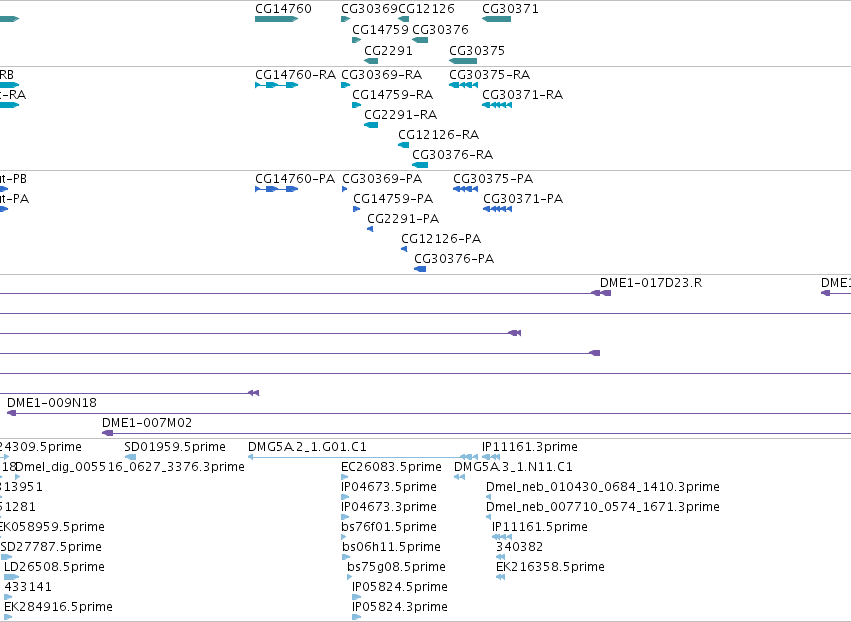Select the bs75g08.5prime label

pos(396,567)
